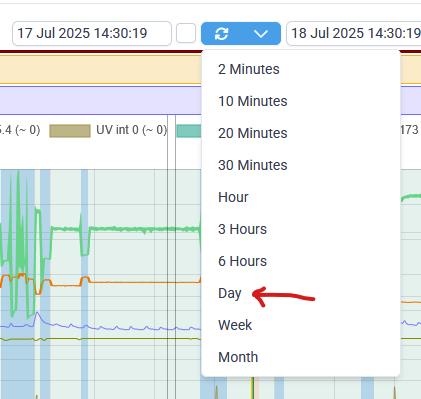
Task: Pick the Hour range option
Action: [x=301, y=197]
